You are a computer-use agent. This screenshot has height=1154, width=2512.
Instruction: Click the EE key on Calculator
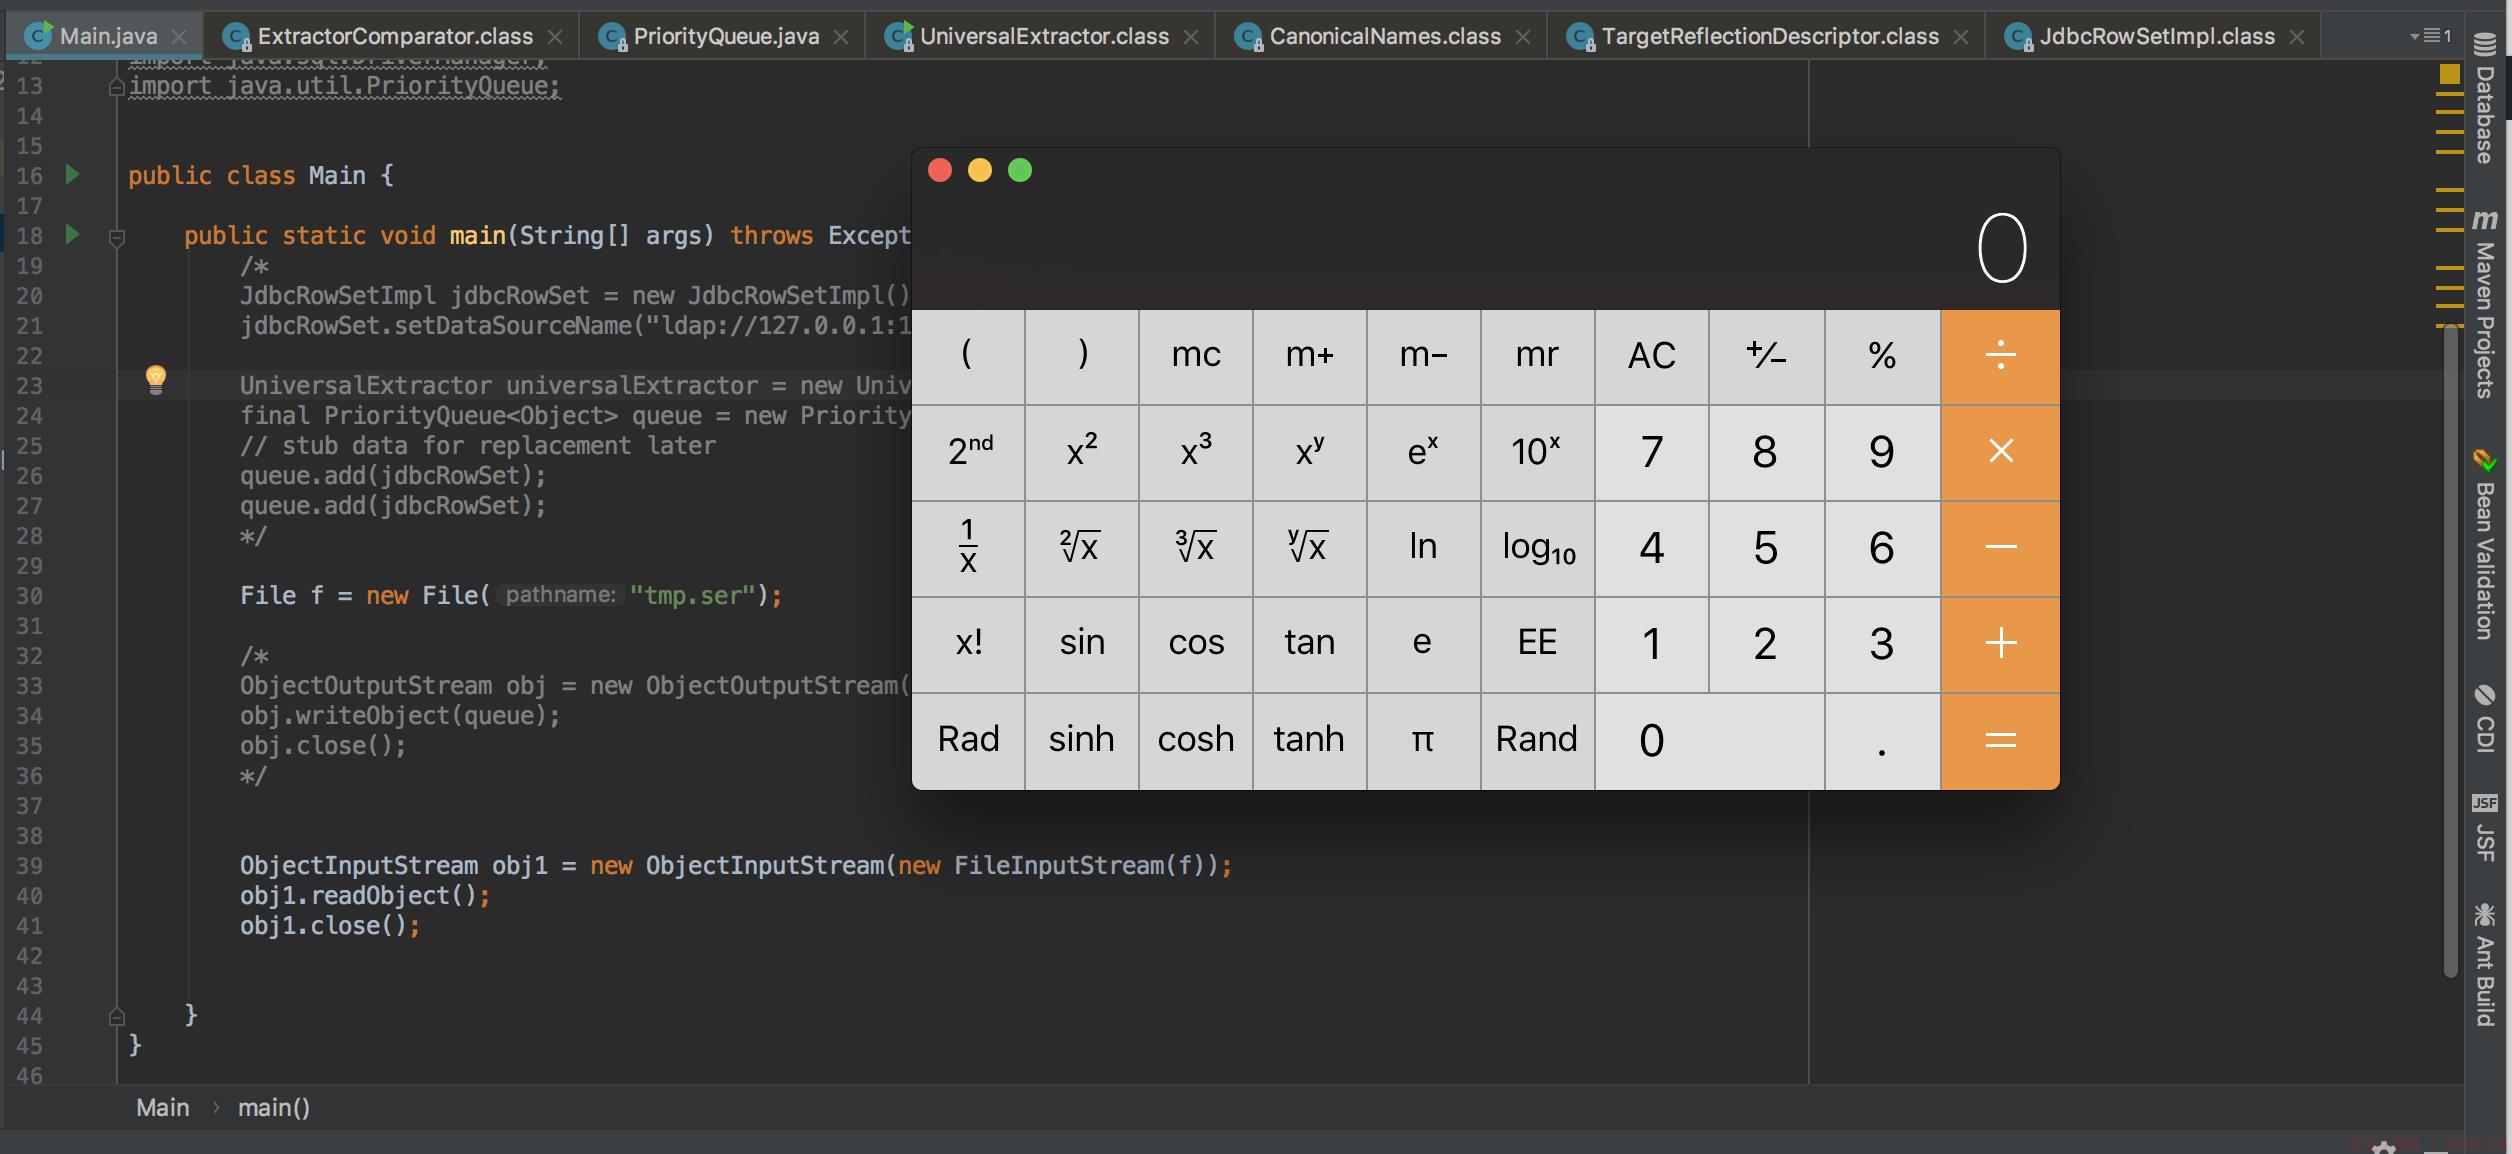coord(1537,644)
